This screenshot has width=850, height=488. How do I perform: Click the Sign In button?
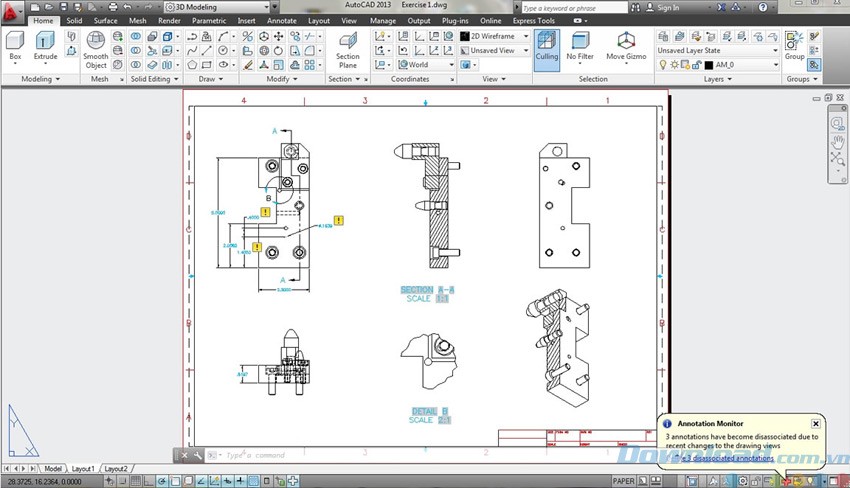pyautogui.click(x=663, y=8)
